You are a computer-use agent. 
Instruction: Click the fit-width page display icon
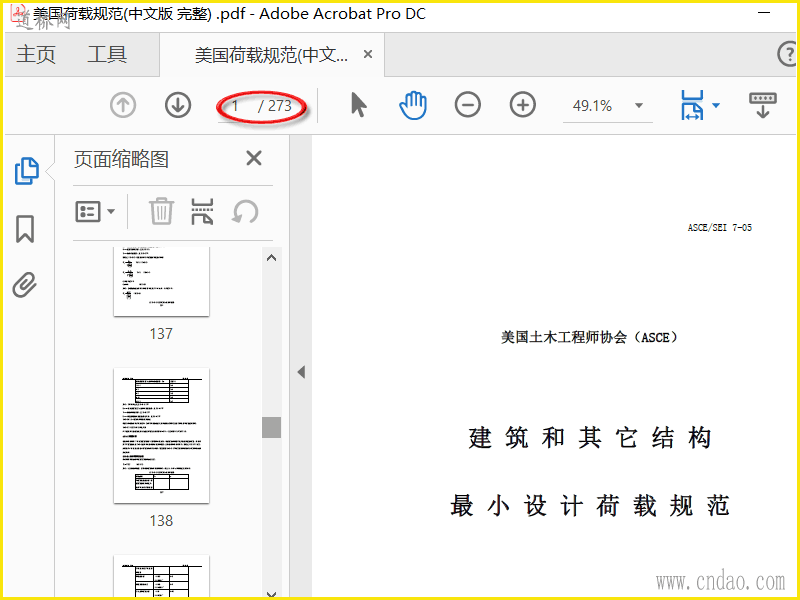[x=692, y=106]
